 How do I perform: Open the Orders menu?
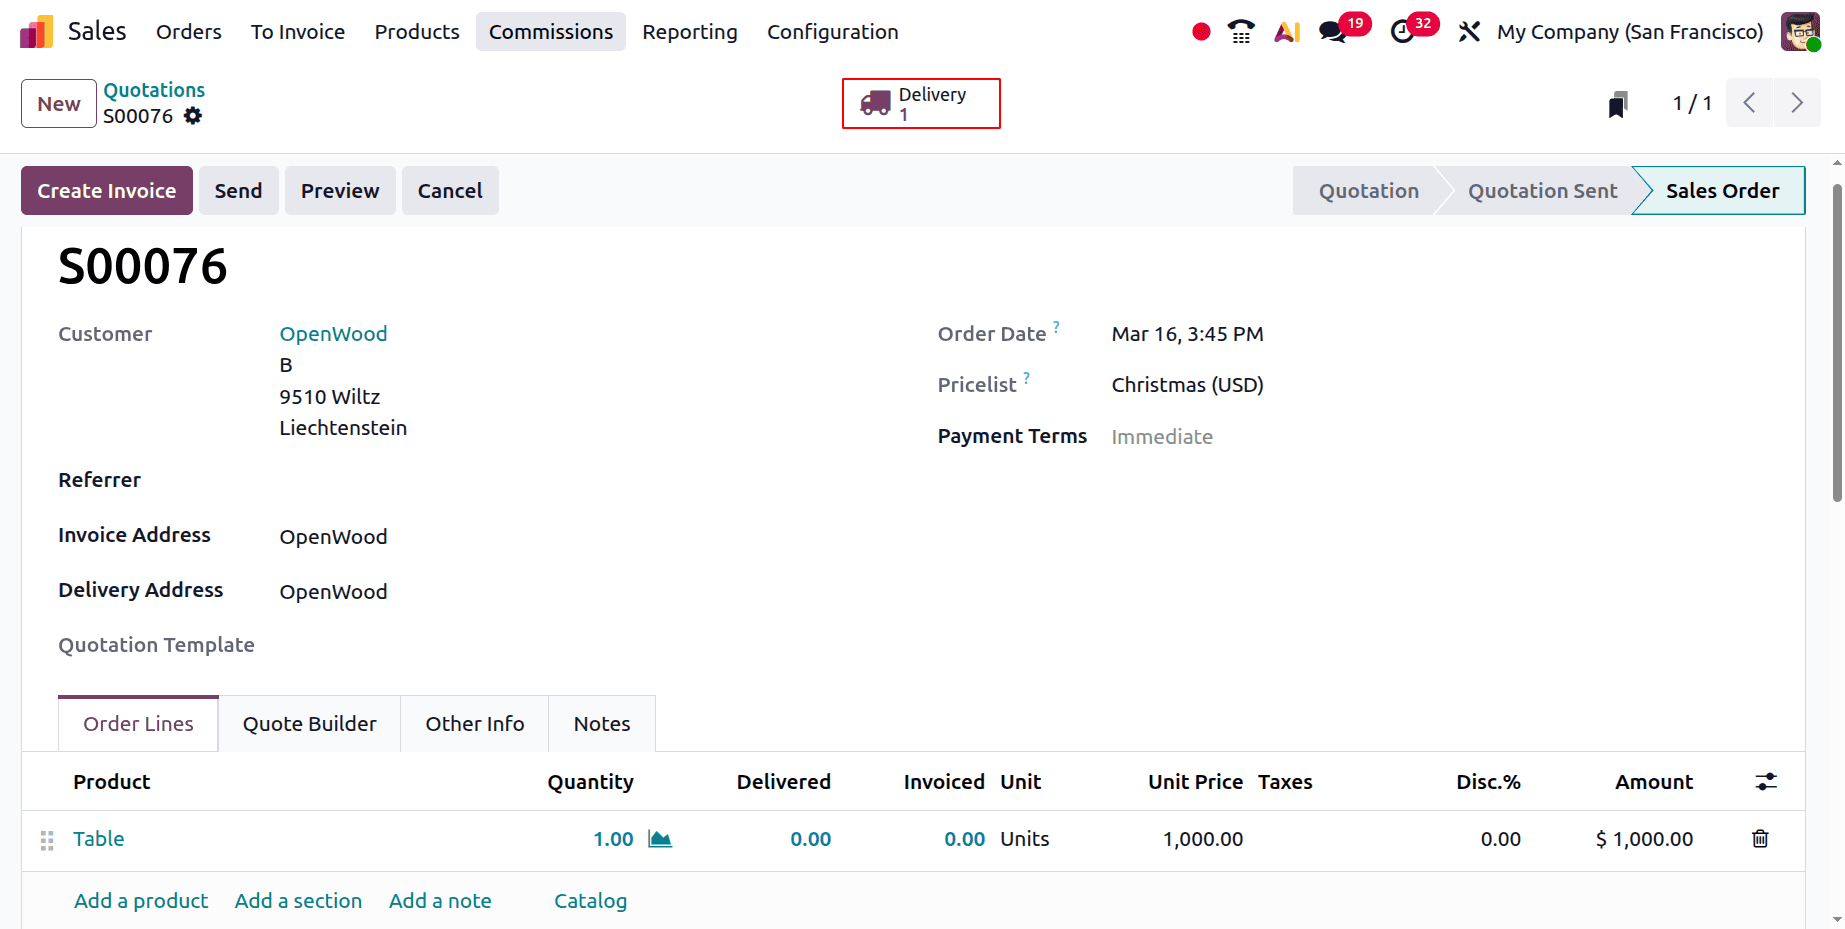[x=189, y=32]
